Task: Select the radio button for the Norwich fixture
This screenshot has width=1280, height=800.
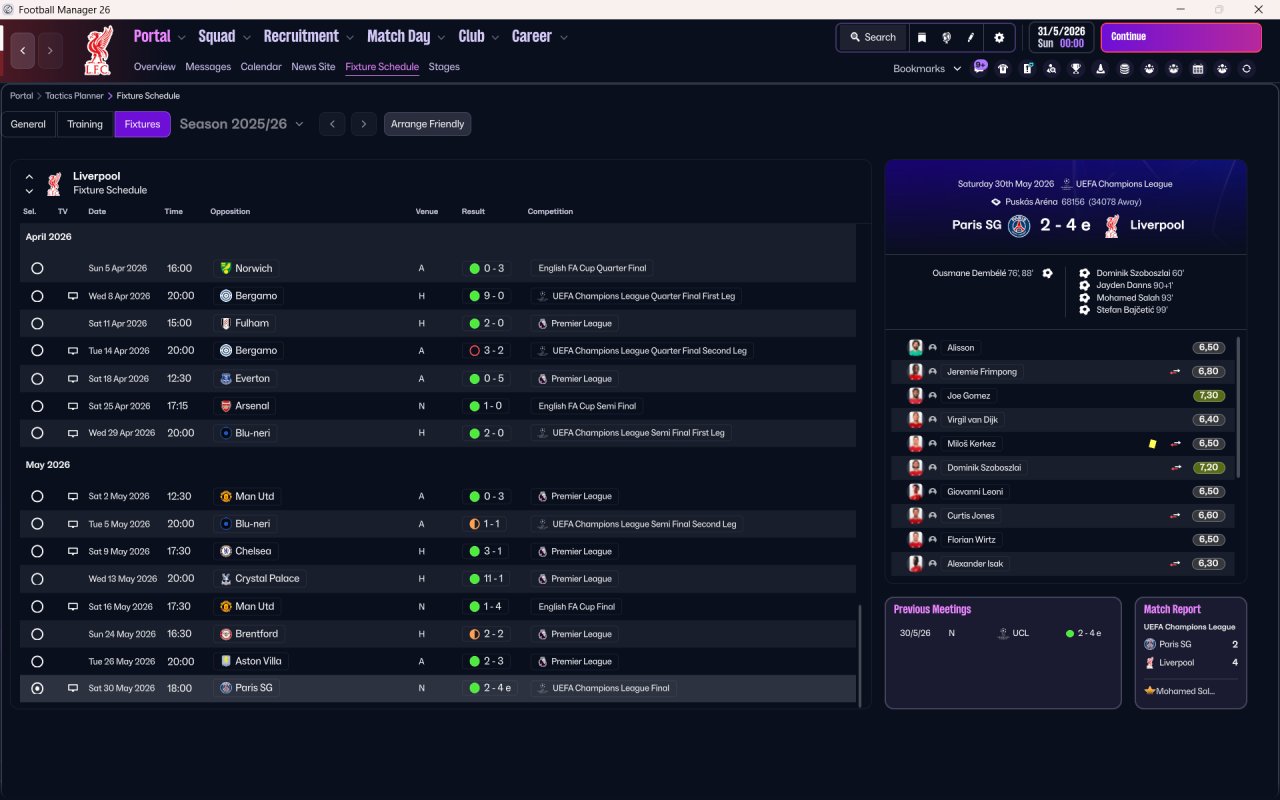Action: [37, 268]
